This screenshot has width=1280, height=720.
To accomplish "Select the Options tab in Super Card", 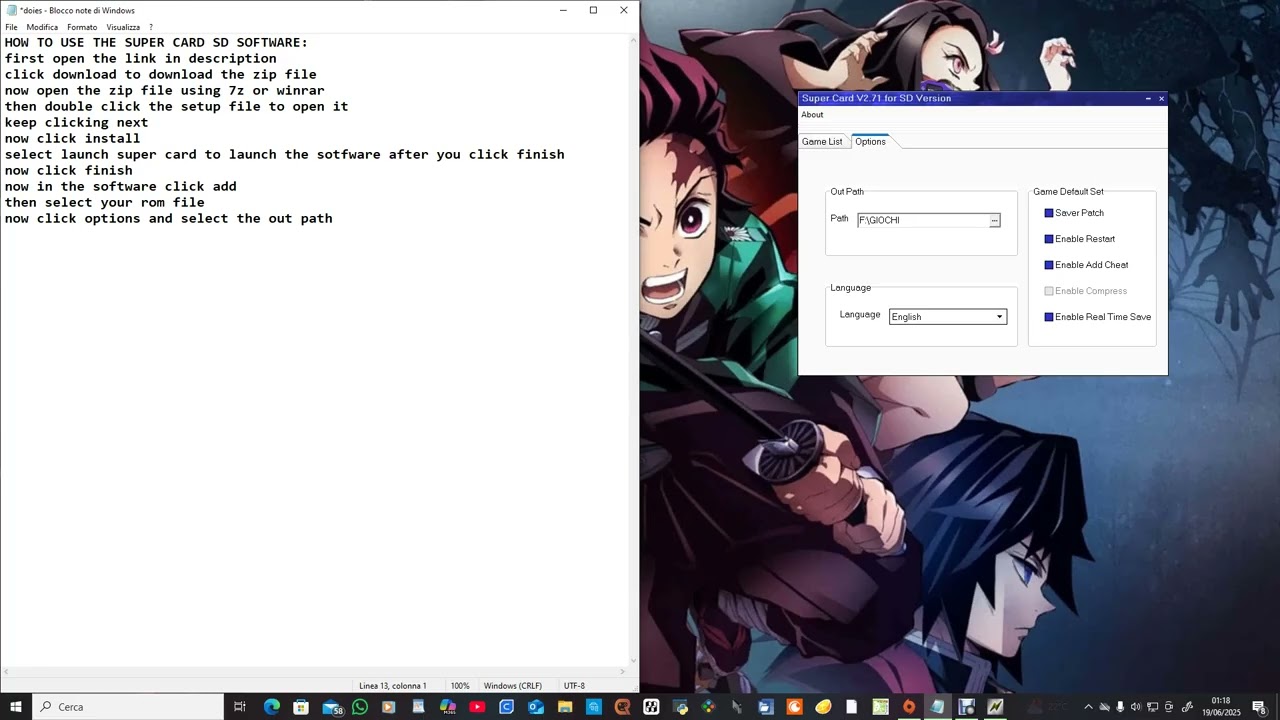I will [x=870, y=142].
